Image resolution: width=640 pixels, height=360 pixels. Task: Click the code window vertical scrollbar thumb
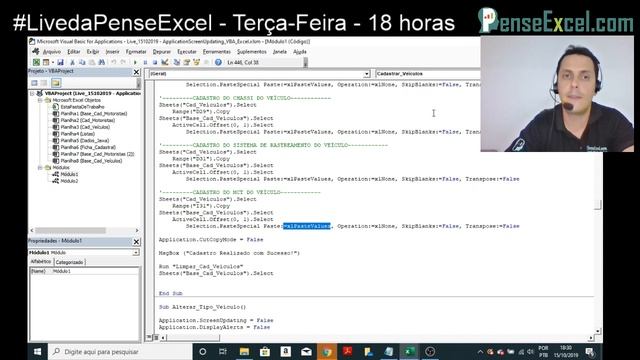598,205
